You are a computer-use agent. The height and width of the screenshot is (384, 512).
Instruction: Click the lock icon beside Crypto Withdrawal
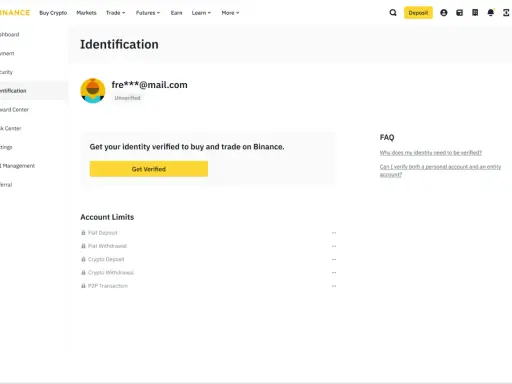pyautogui.click(x=83, y=273)
